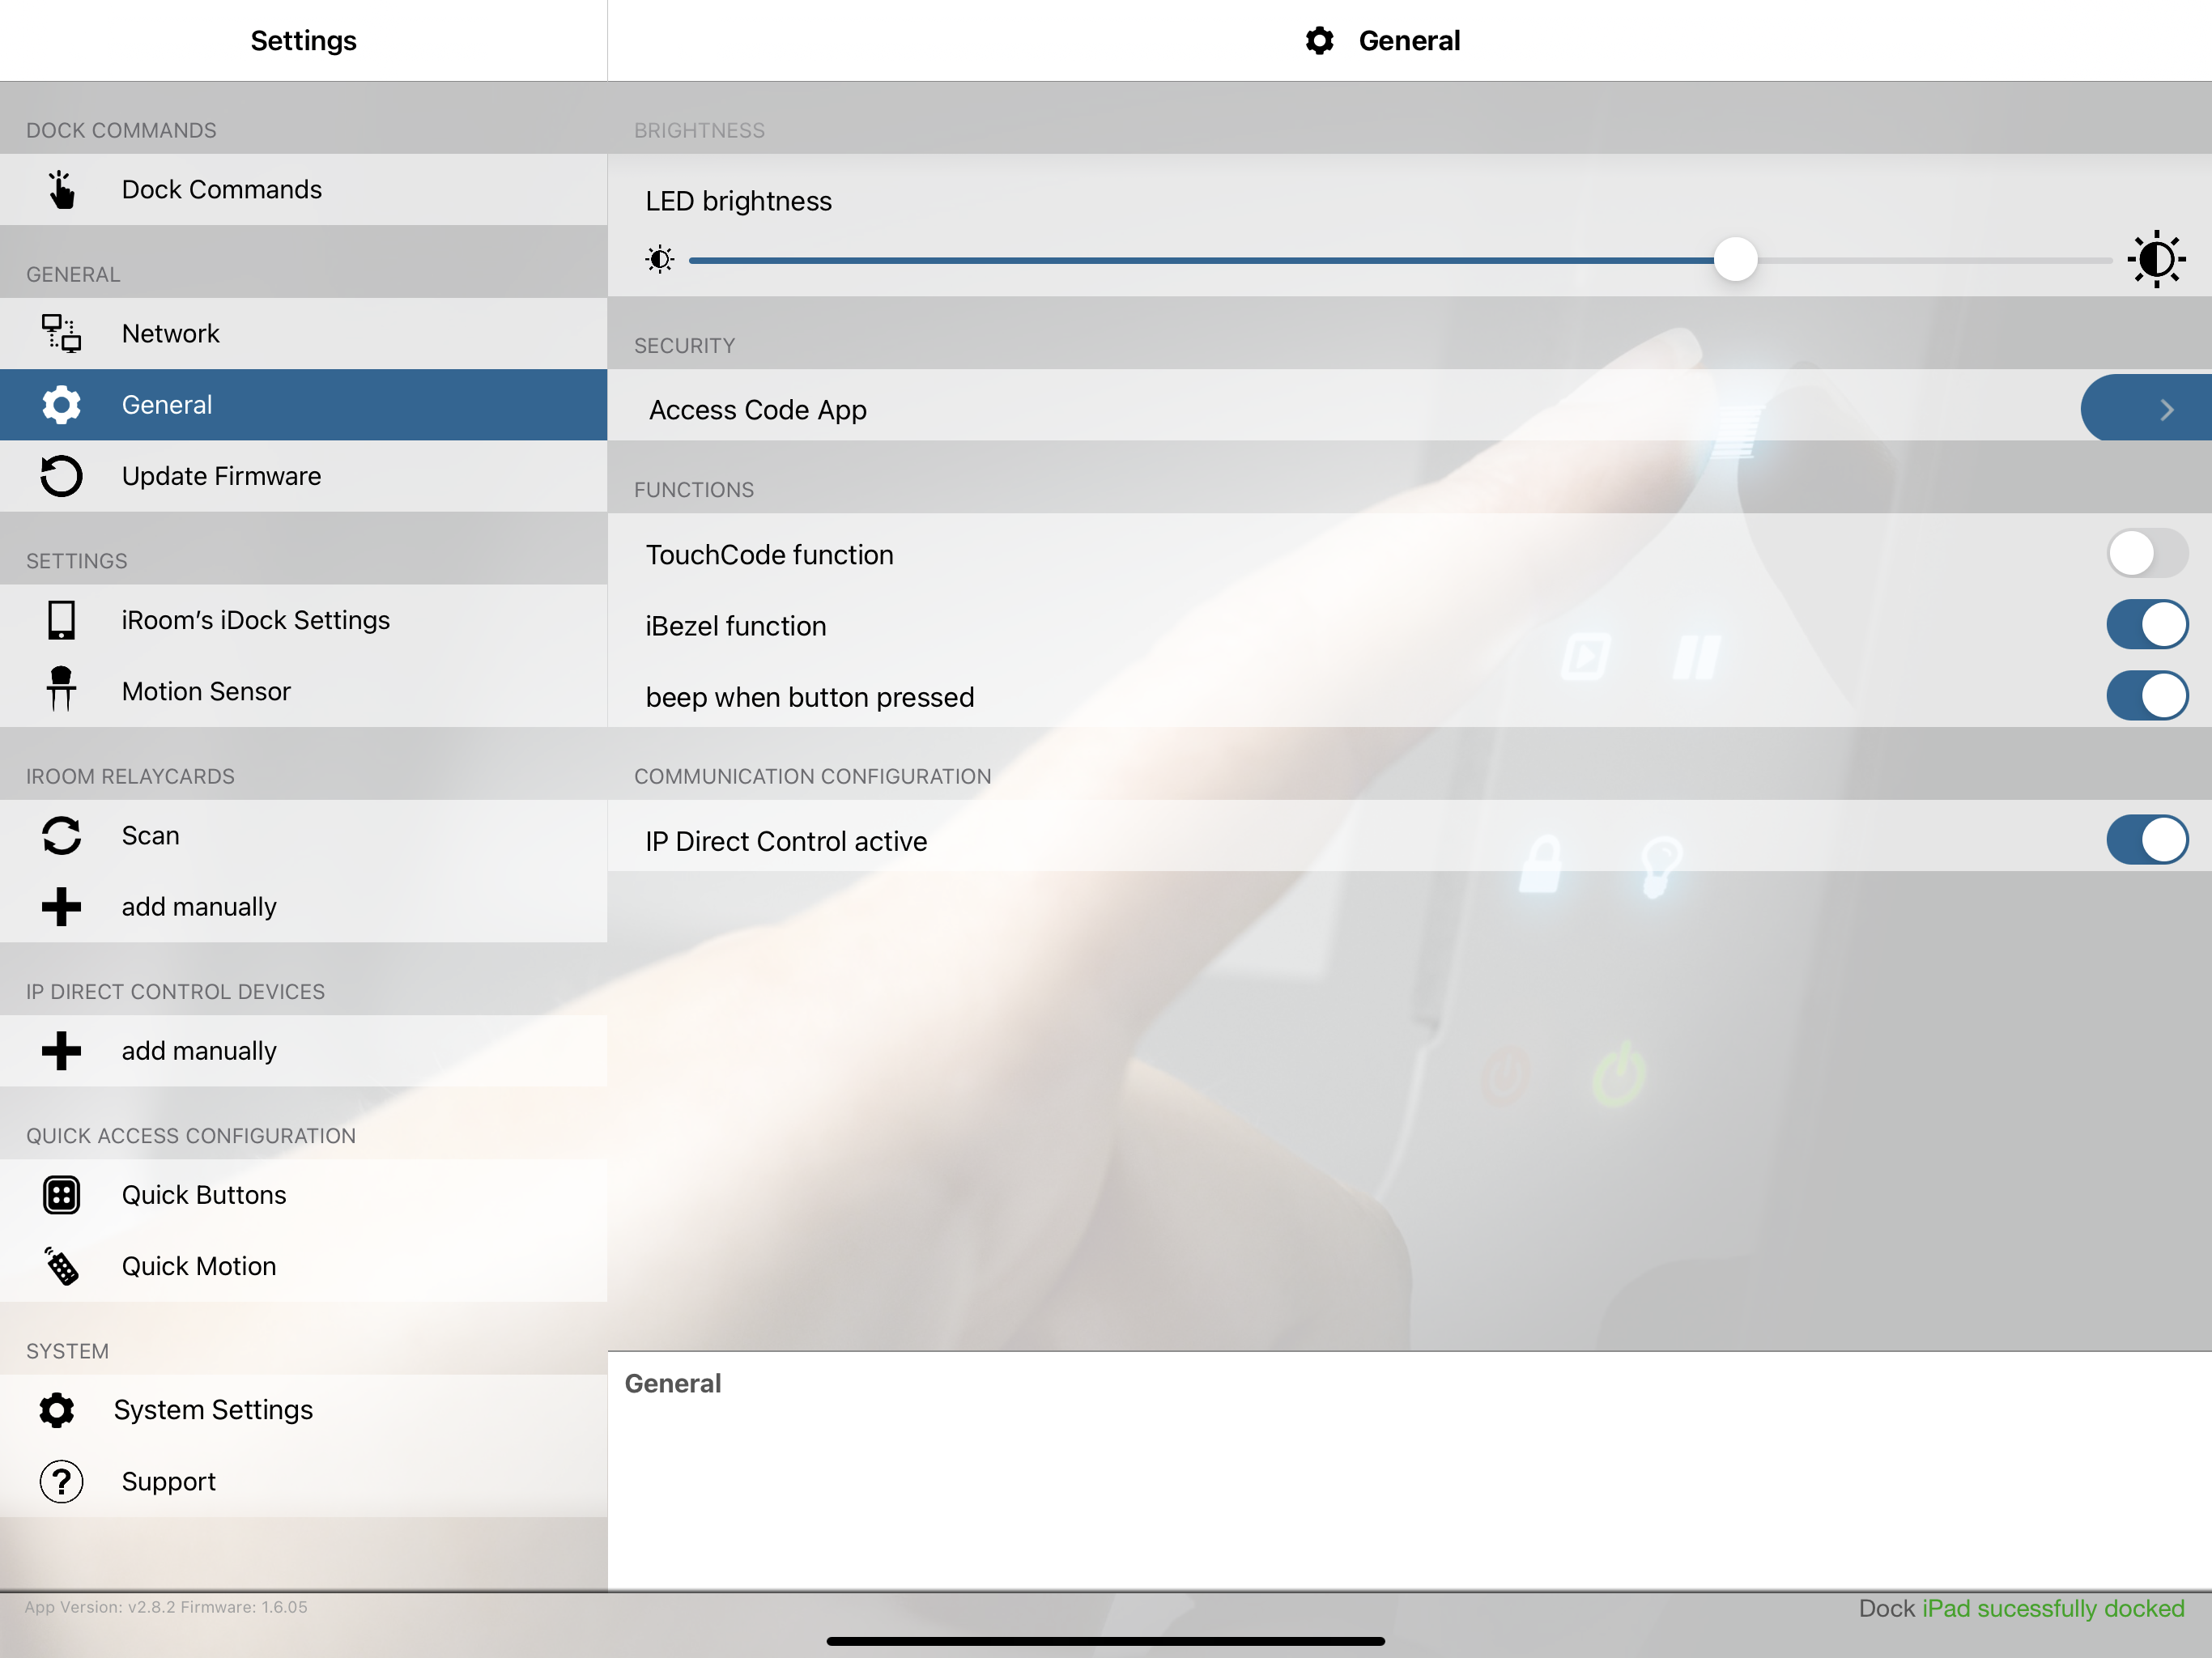Open Quick Motion configuration

point(304,1266)
